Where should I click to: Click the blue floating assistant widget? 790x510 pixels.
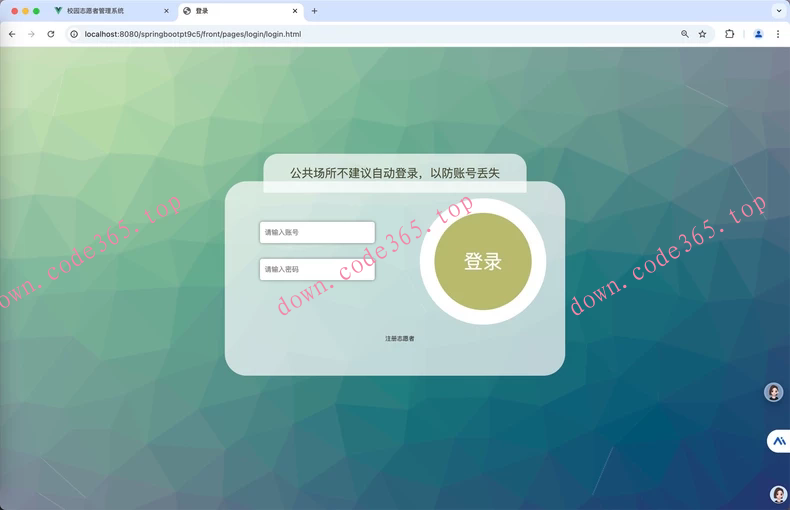778,441
